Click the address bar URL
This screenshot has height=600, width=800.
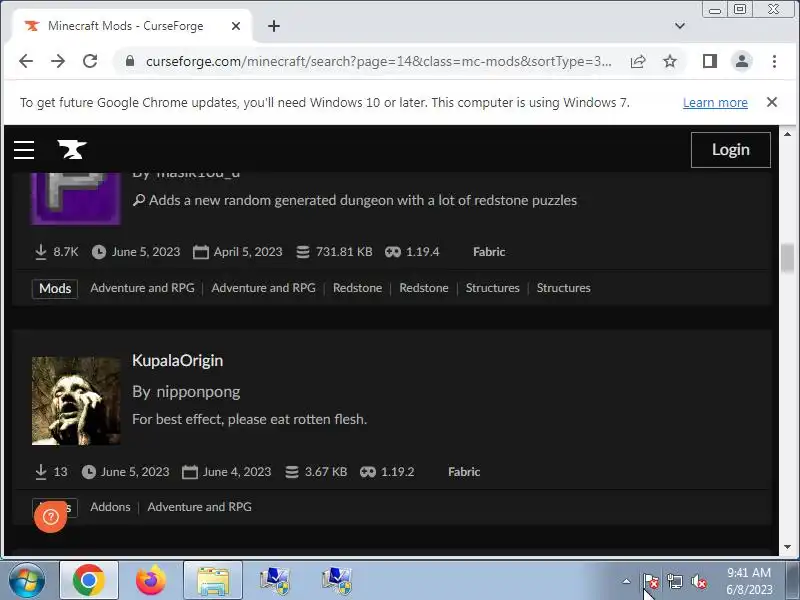point(378,62)
